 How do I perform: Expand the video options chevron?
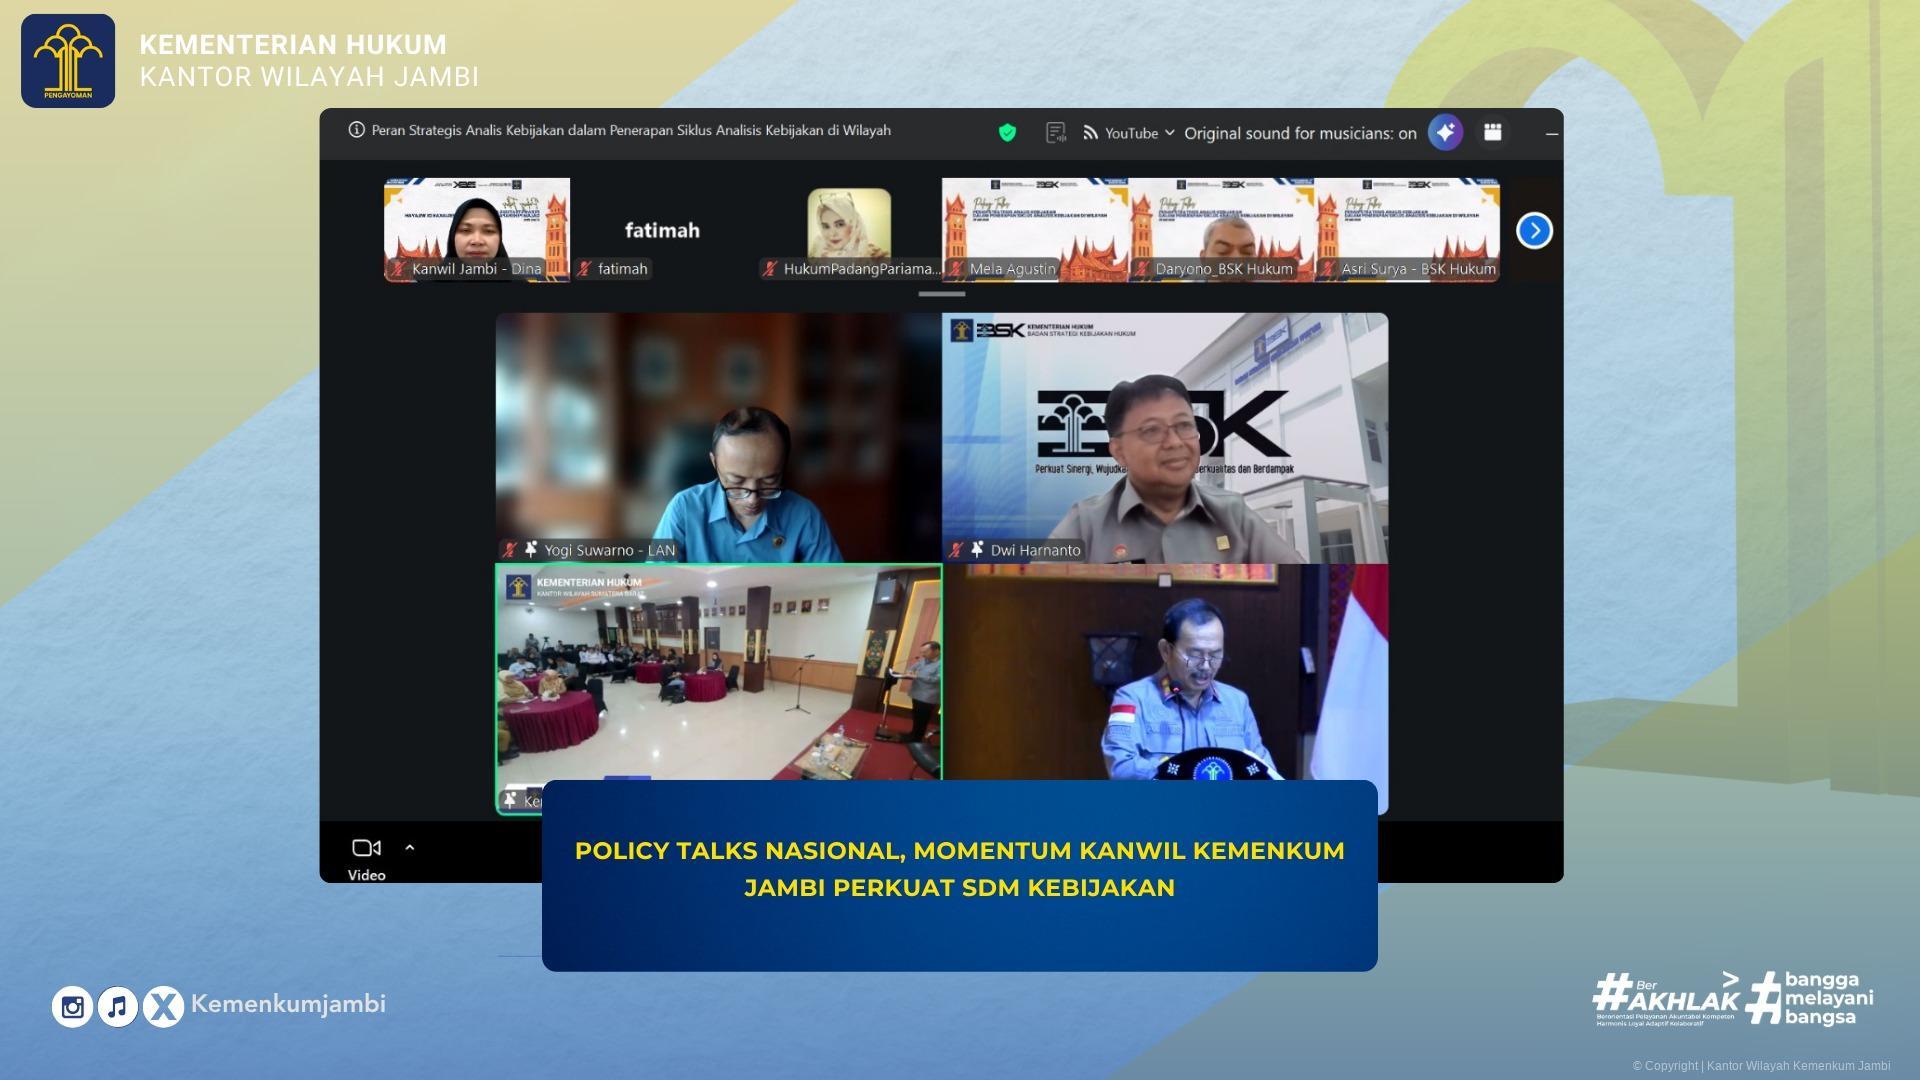409,847
